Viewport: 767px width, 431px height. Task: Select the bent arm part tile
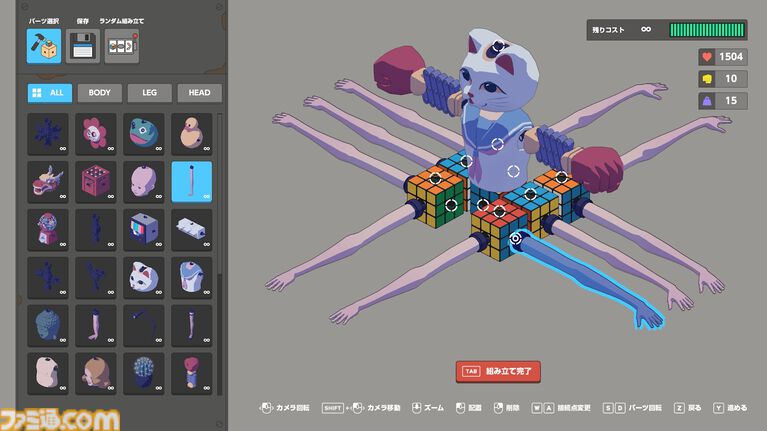[96, 326]
